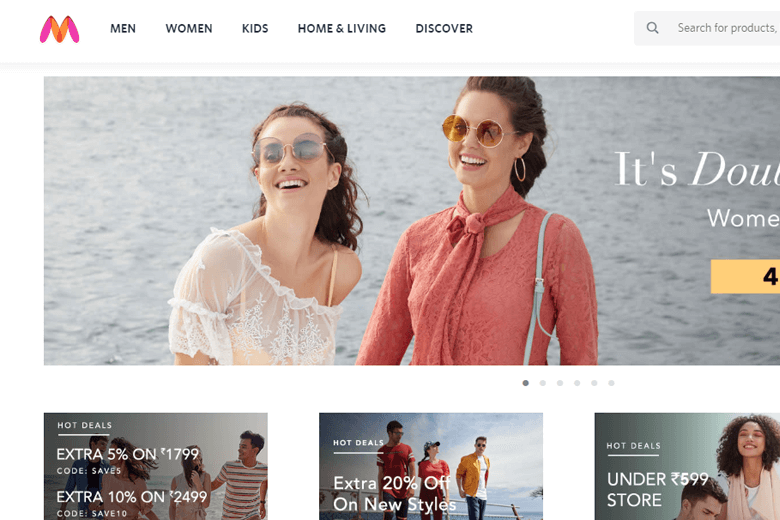780x520 pixels.
Task: Open the Under ₹599 Store deal
Action: pyautogui.click(x=687, y=466)
